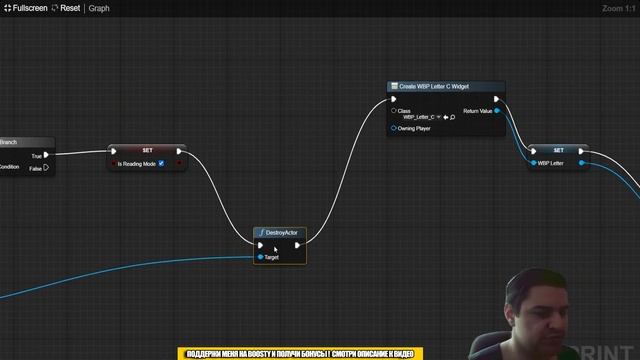
Task: Click output exec pin of WBP Letter SET node
Action: (581, 151)
